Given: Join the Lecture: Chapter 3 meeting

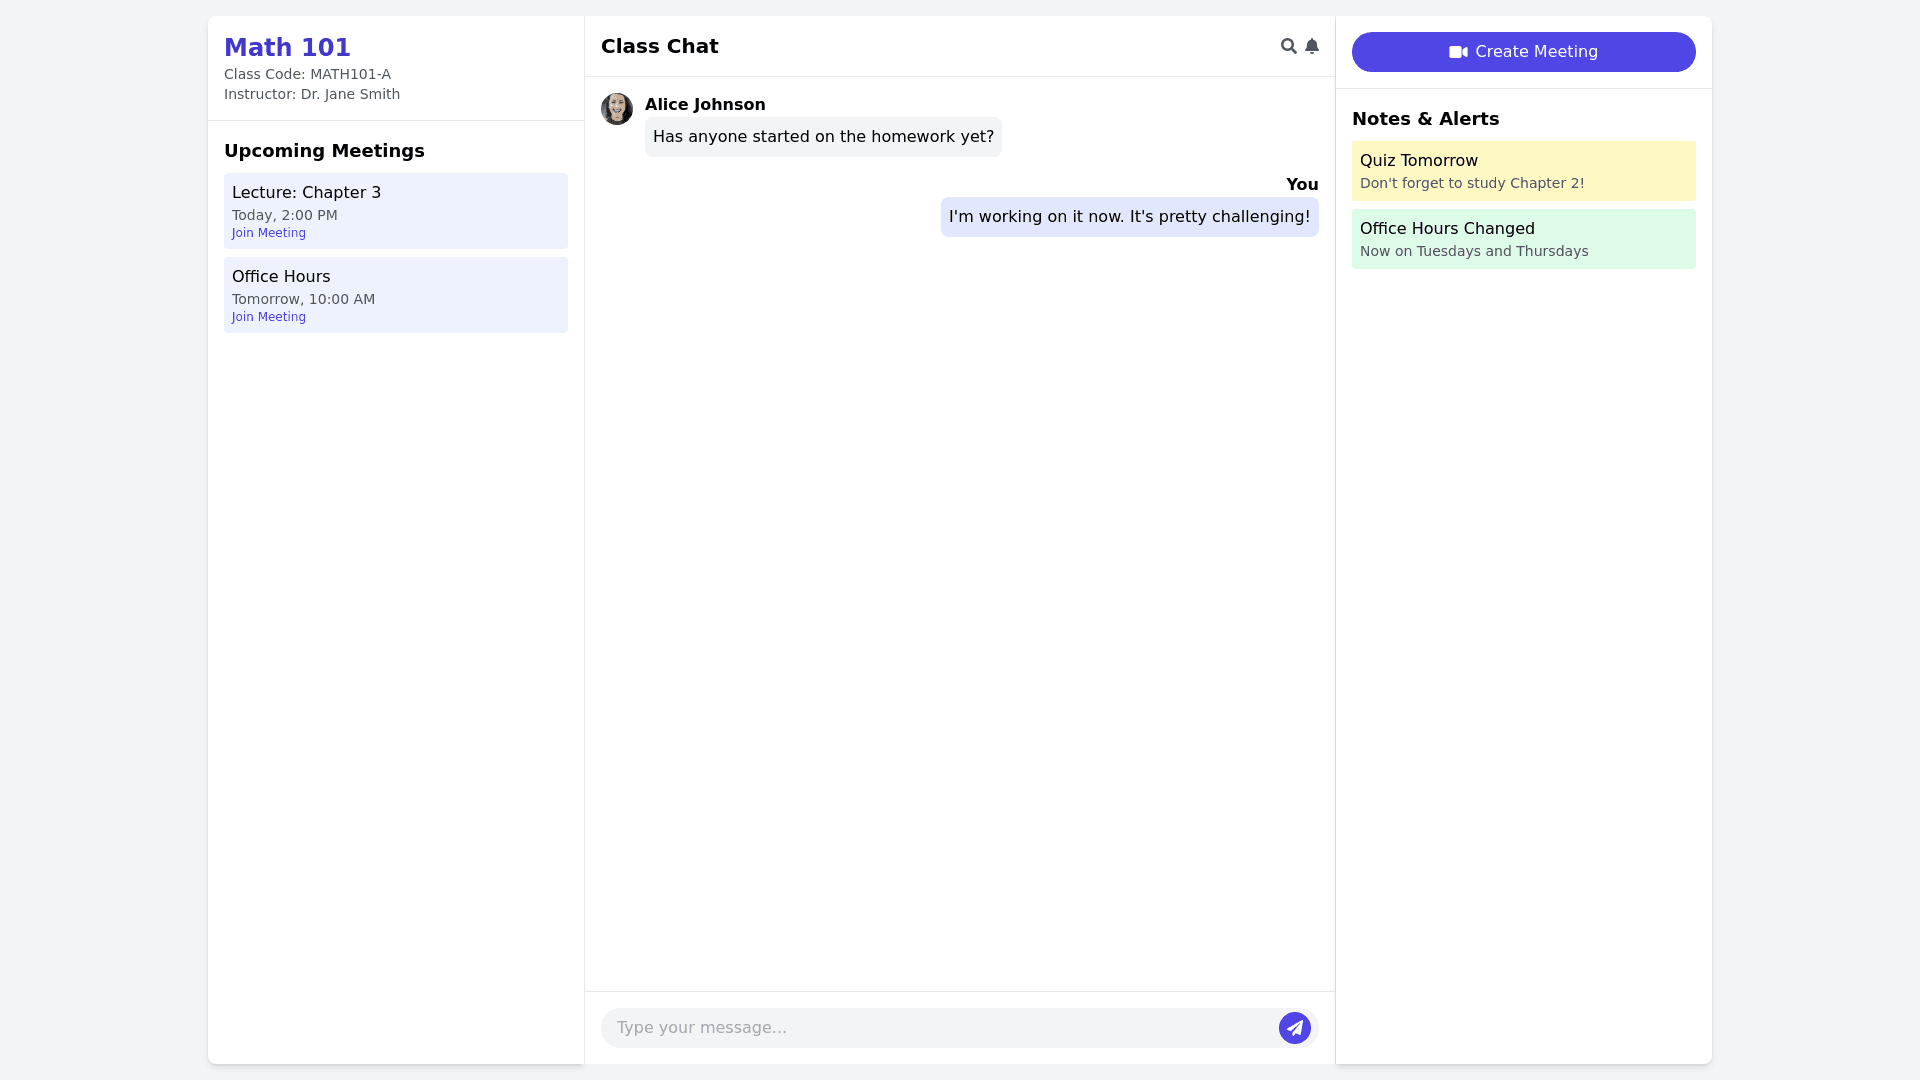Looking at the screenshot, I should [269, 233].
